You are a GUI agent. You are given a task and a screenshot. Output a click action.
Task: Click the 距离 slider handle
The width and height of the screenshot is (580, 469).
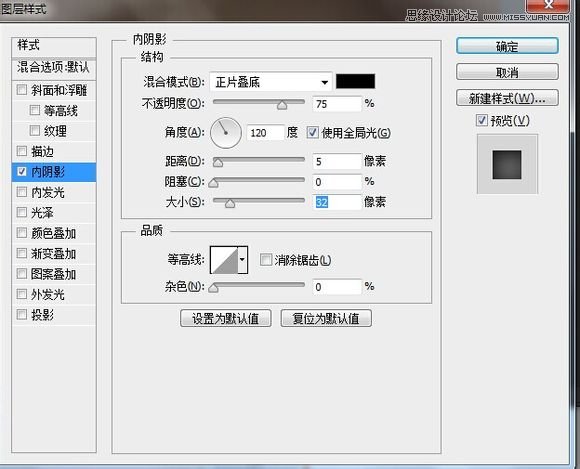click(x=218, y=163)
